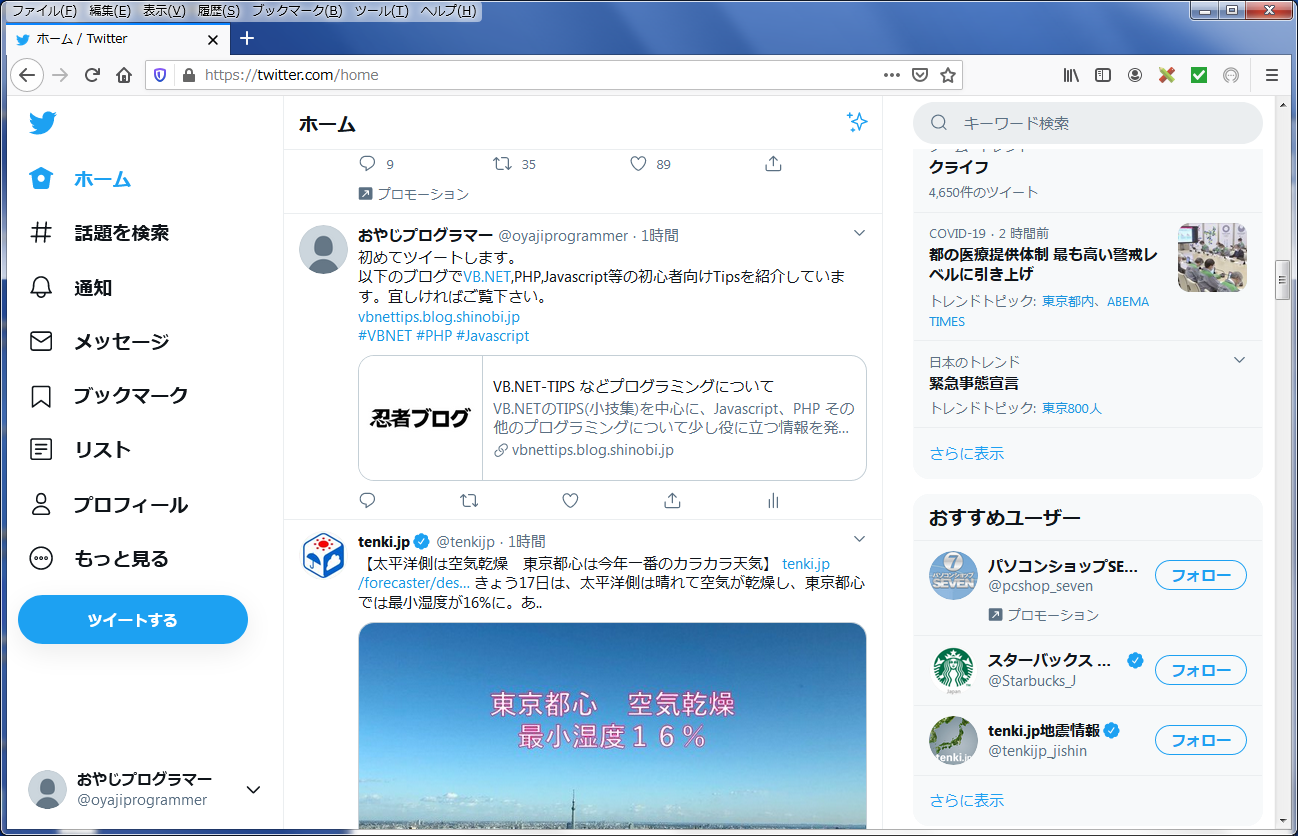Open Starbucks avatar in suggested users

953,670
